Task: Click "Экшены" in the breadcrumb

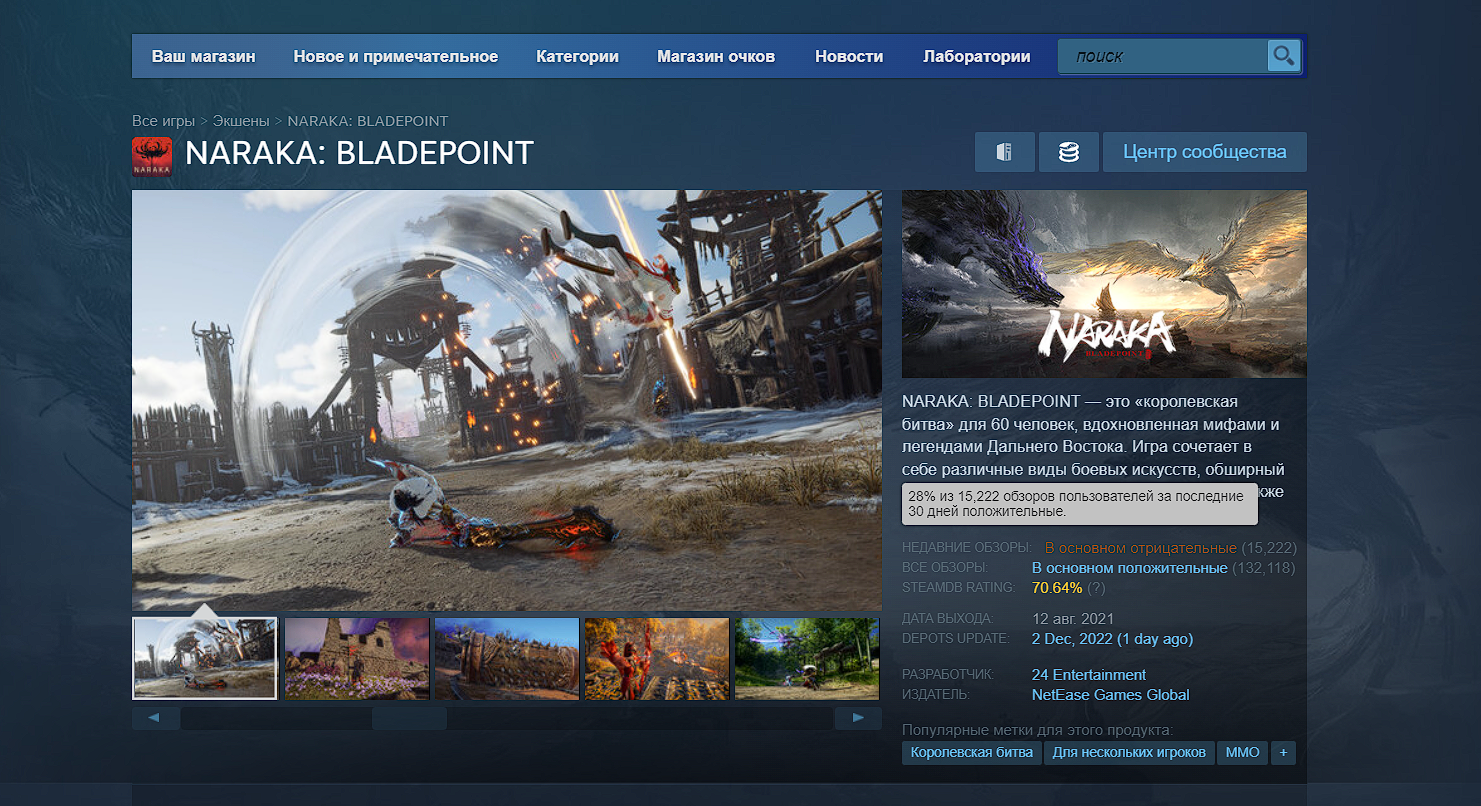Action: (241, 121)
